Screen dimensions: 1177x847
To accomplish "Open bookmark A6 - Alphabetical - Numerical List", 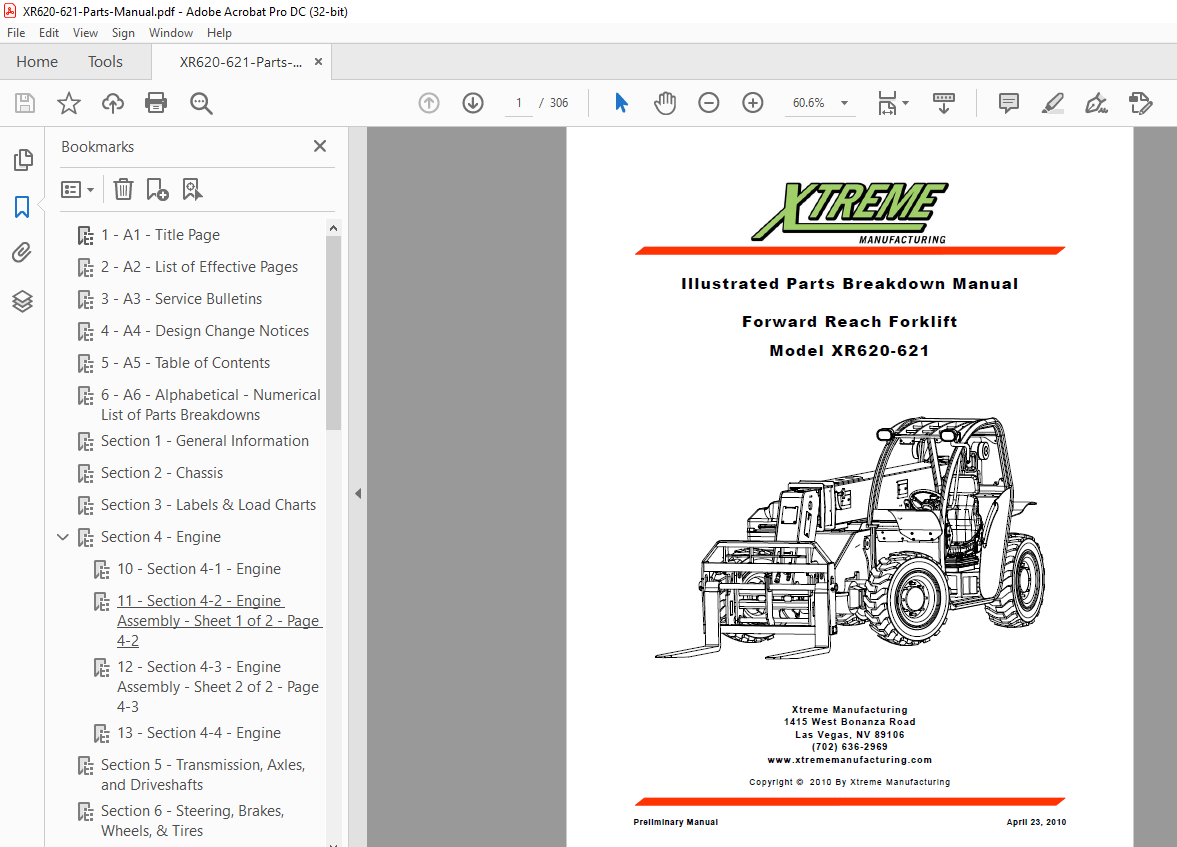I will pos(210,405).
